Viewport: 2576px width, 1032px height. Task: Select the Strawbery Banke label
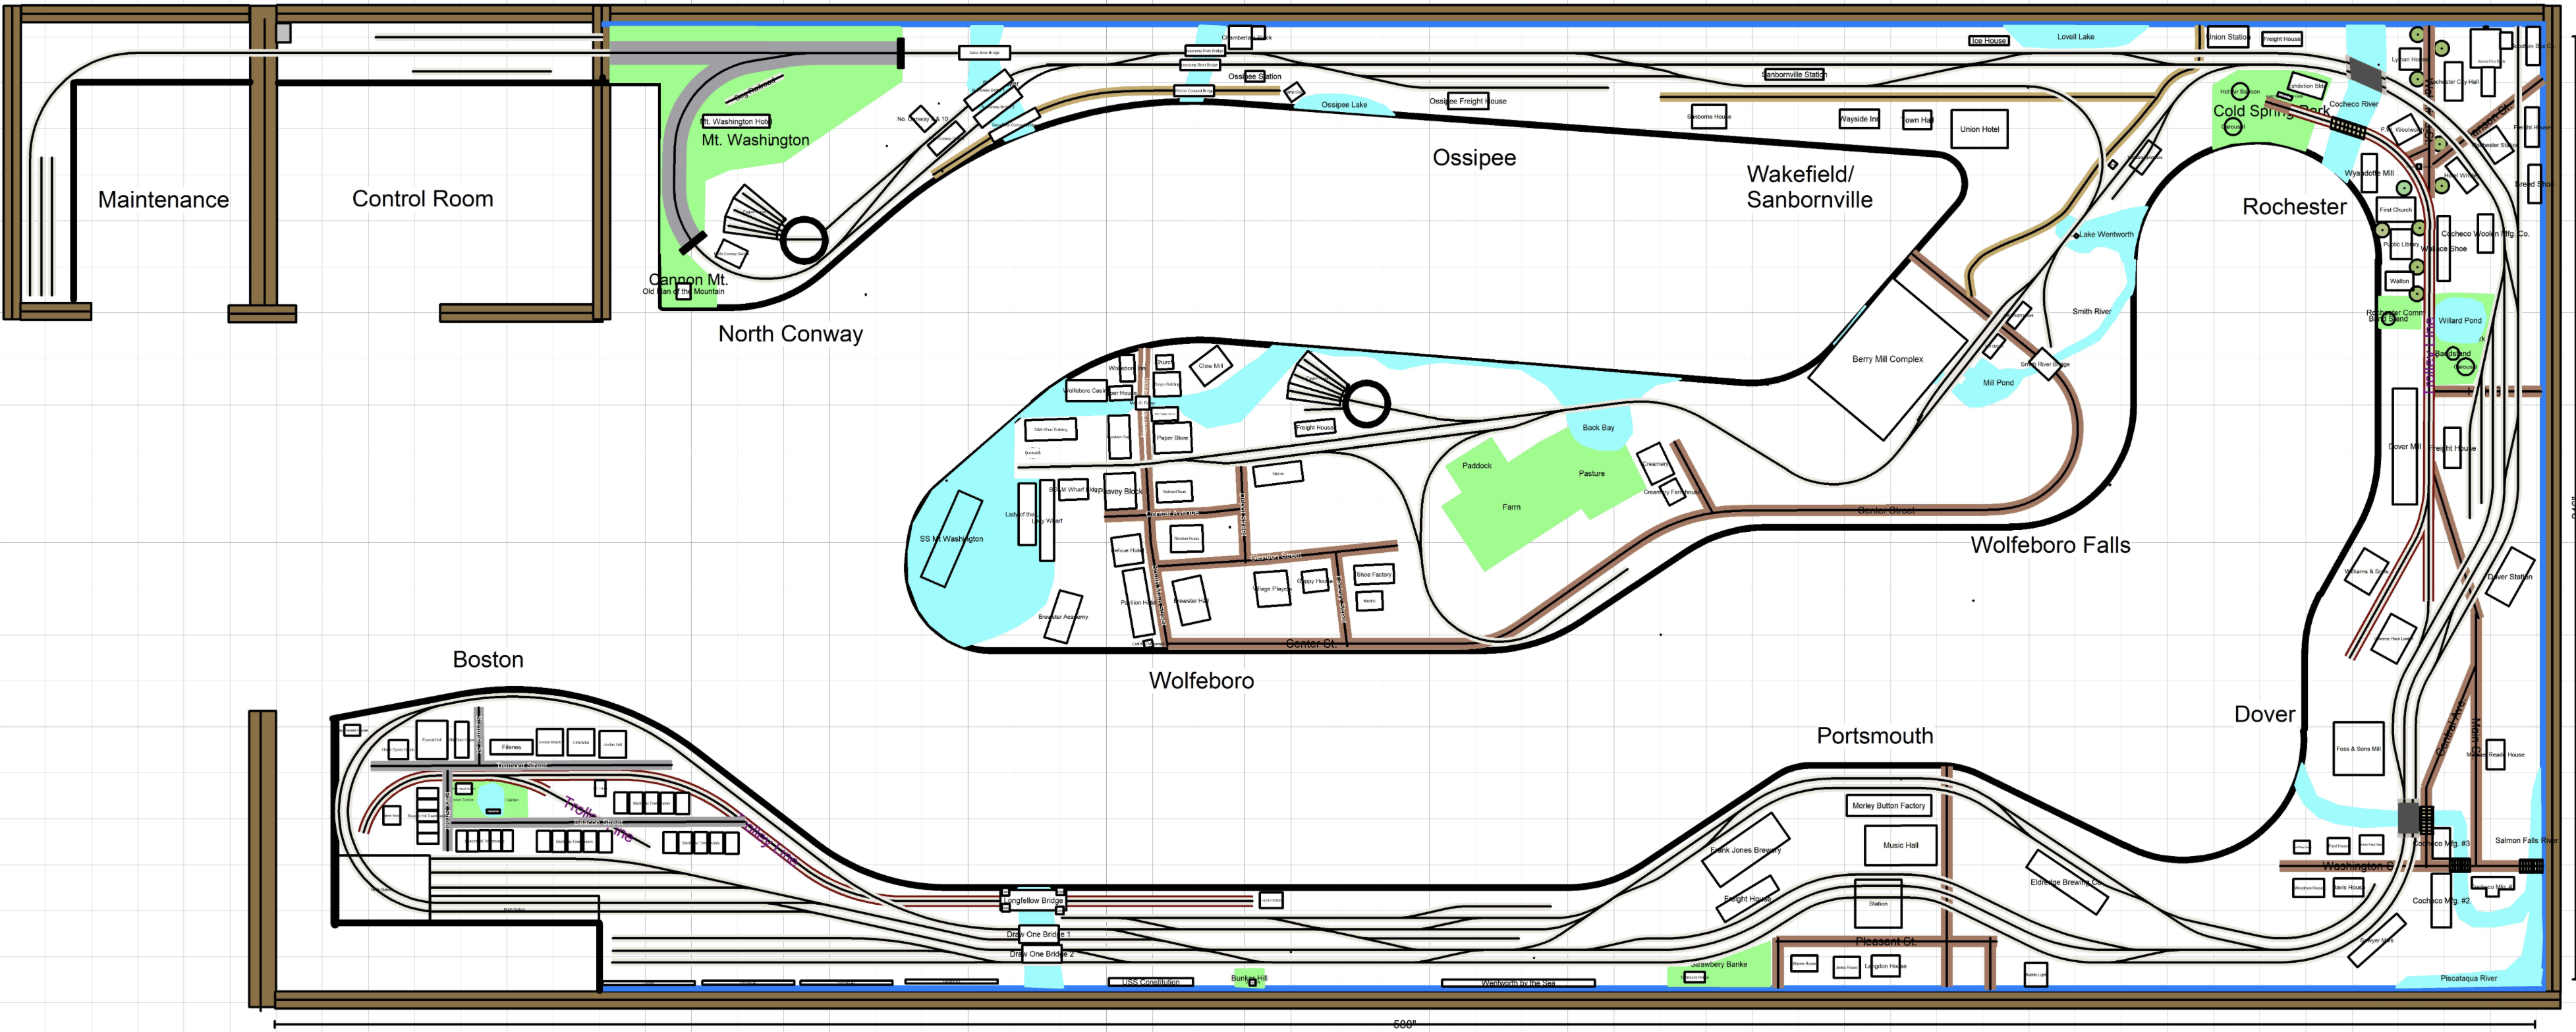tap(1719, 965)
